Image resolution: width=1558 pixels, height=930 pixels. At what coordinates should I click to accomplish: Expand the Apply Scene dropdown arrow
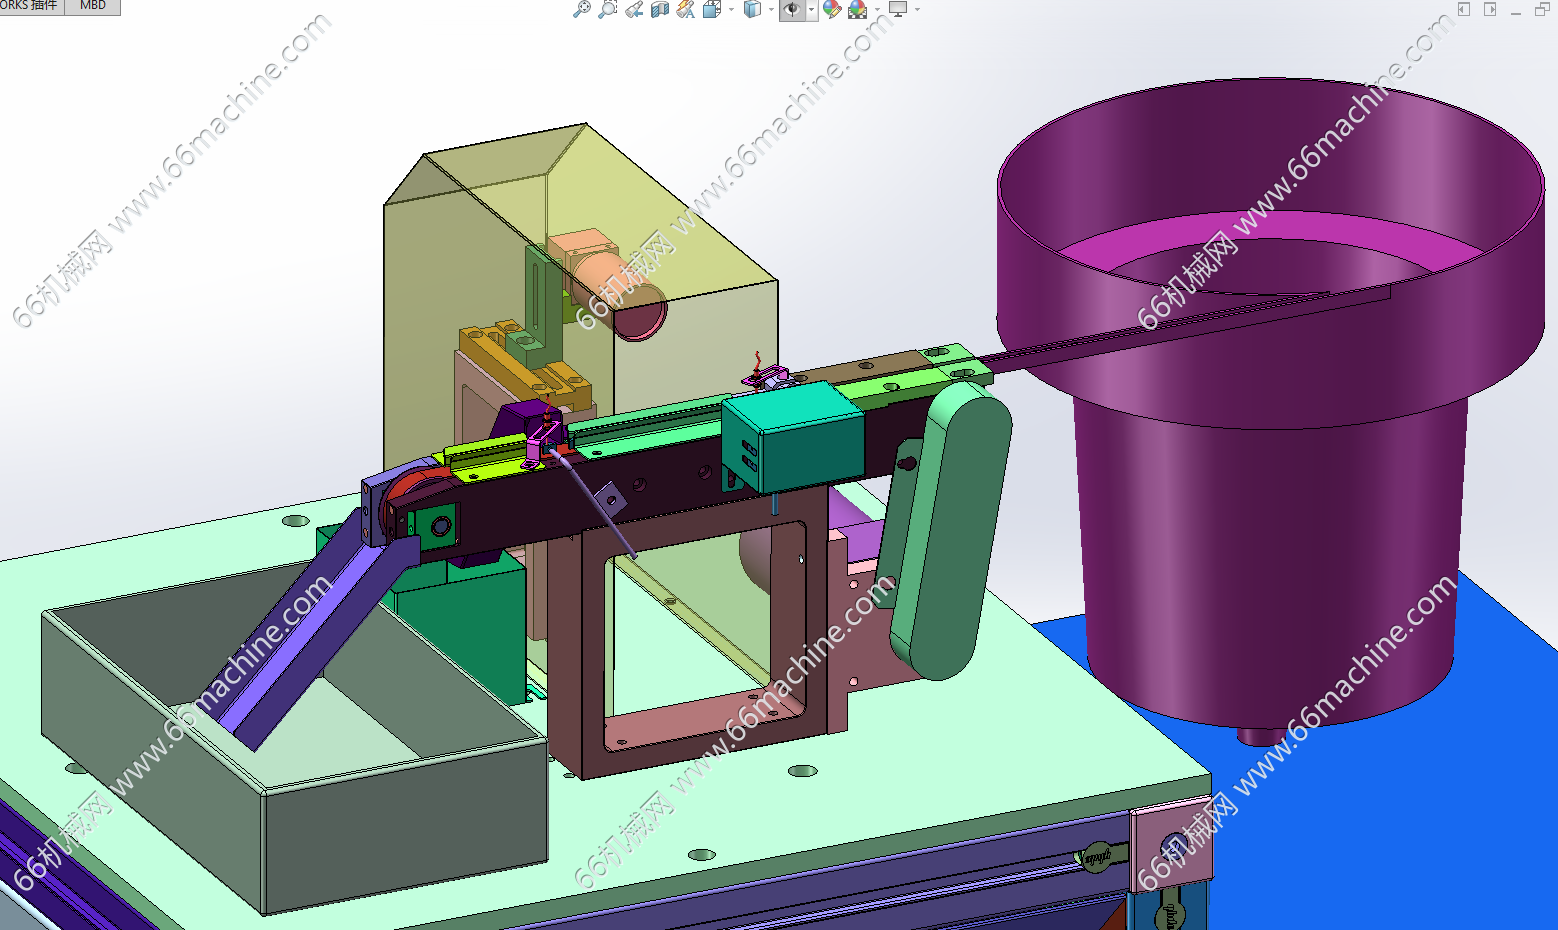[x=877, y=10]
